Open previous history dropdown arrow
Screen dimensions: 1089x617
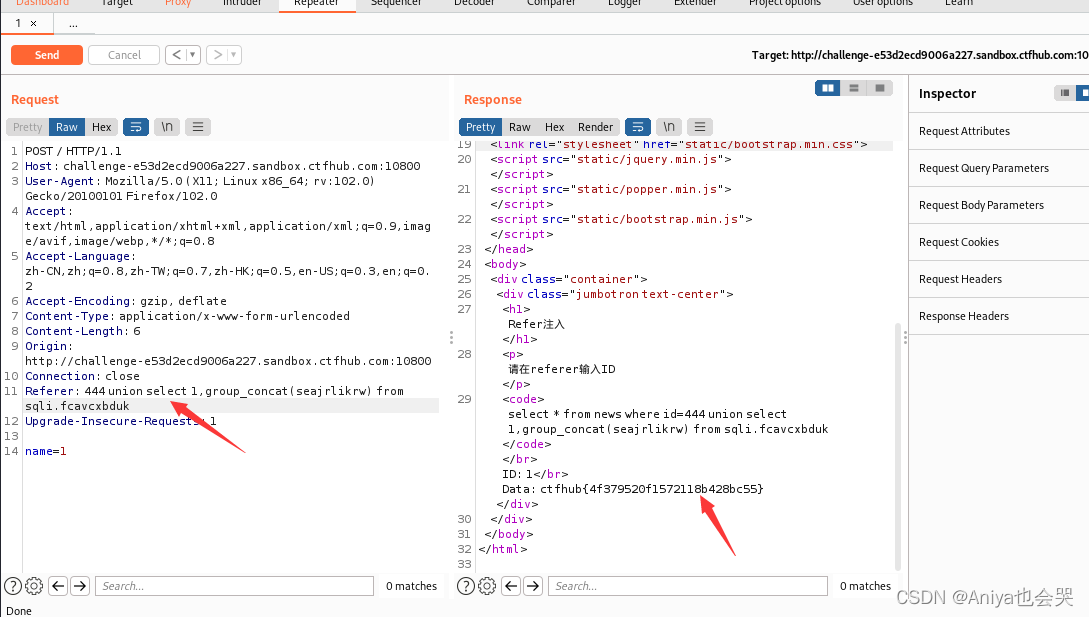(193, 55)
